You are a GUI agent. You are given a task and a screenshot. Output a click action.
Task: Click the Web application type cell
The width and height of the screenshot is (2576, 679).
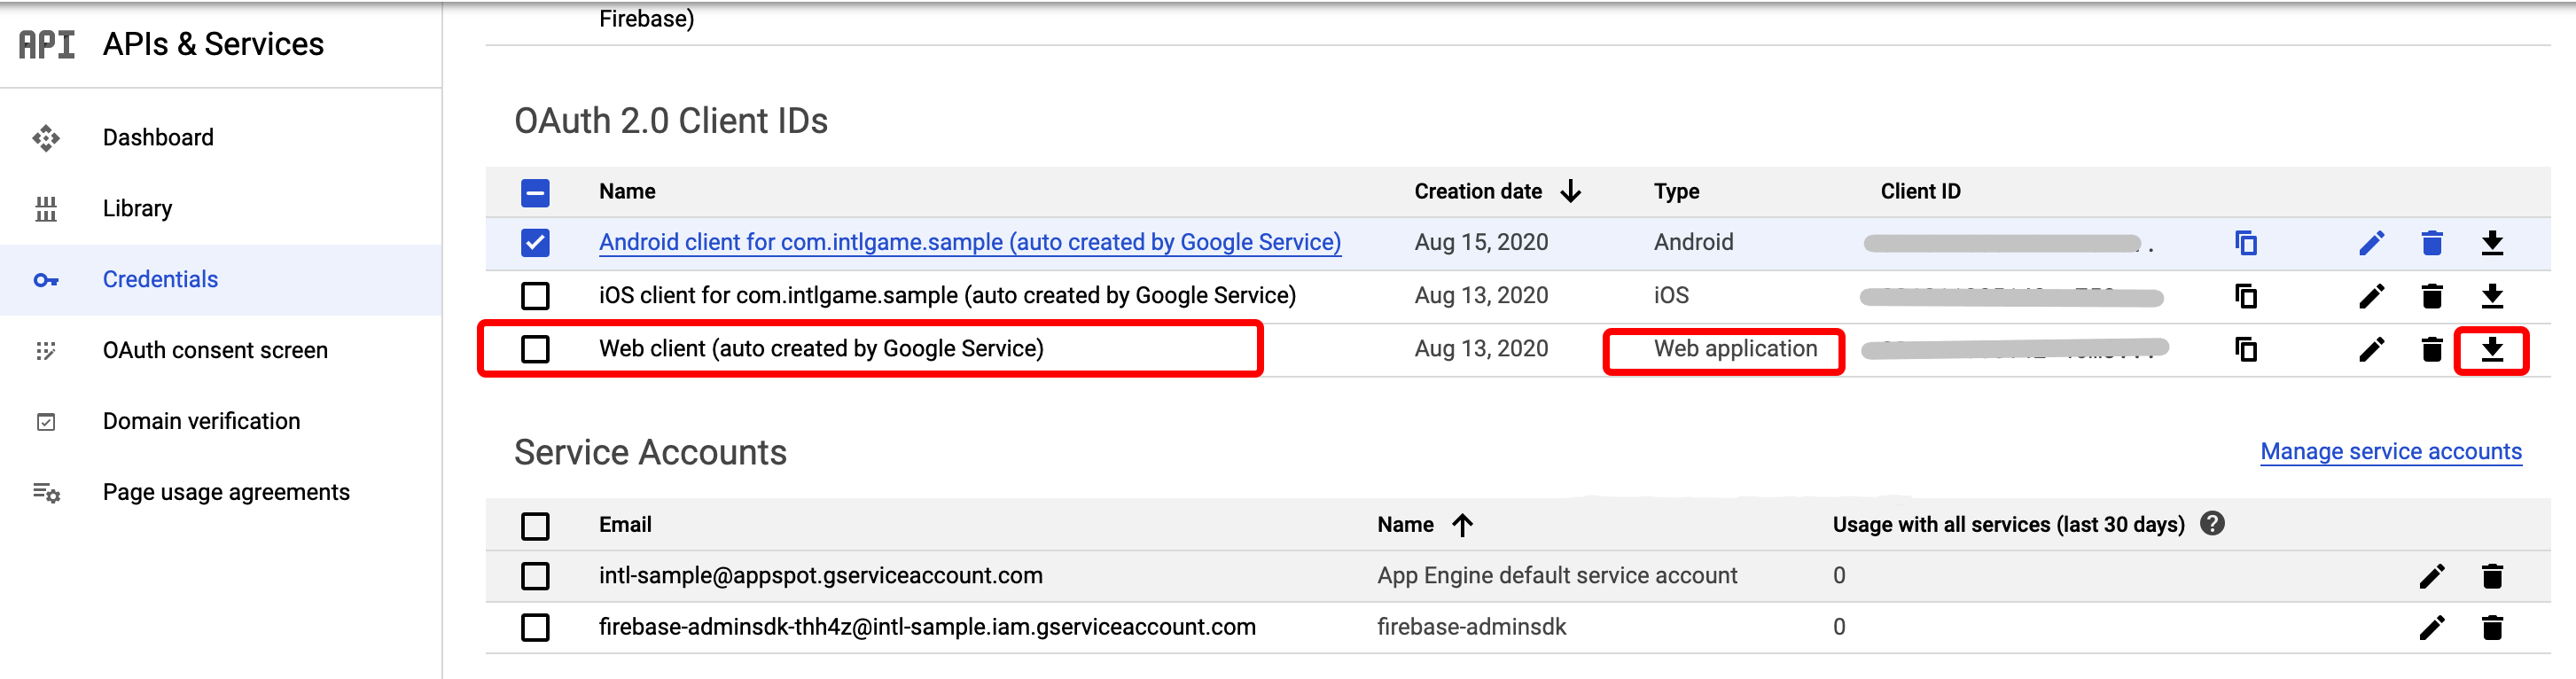[1735, 348]
